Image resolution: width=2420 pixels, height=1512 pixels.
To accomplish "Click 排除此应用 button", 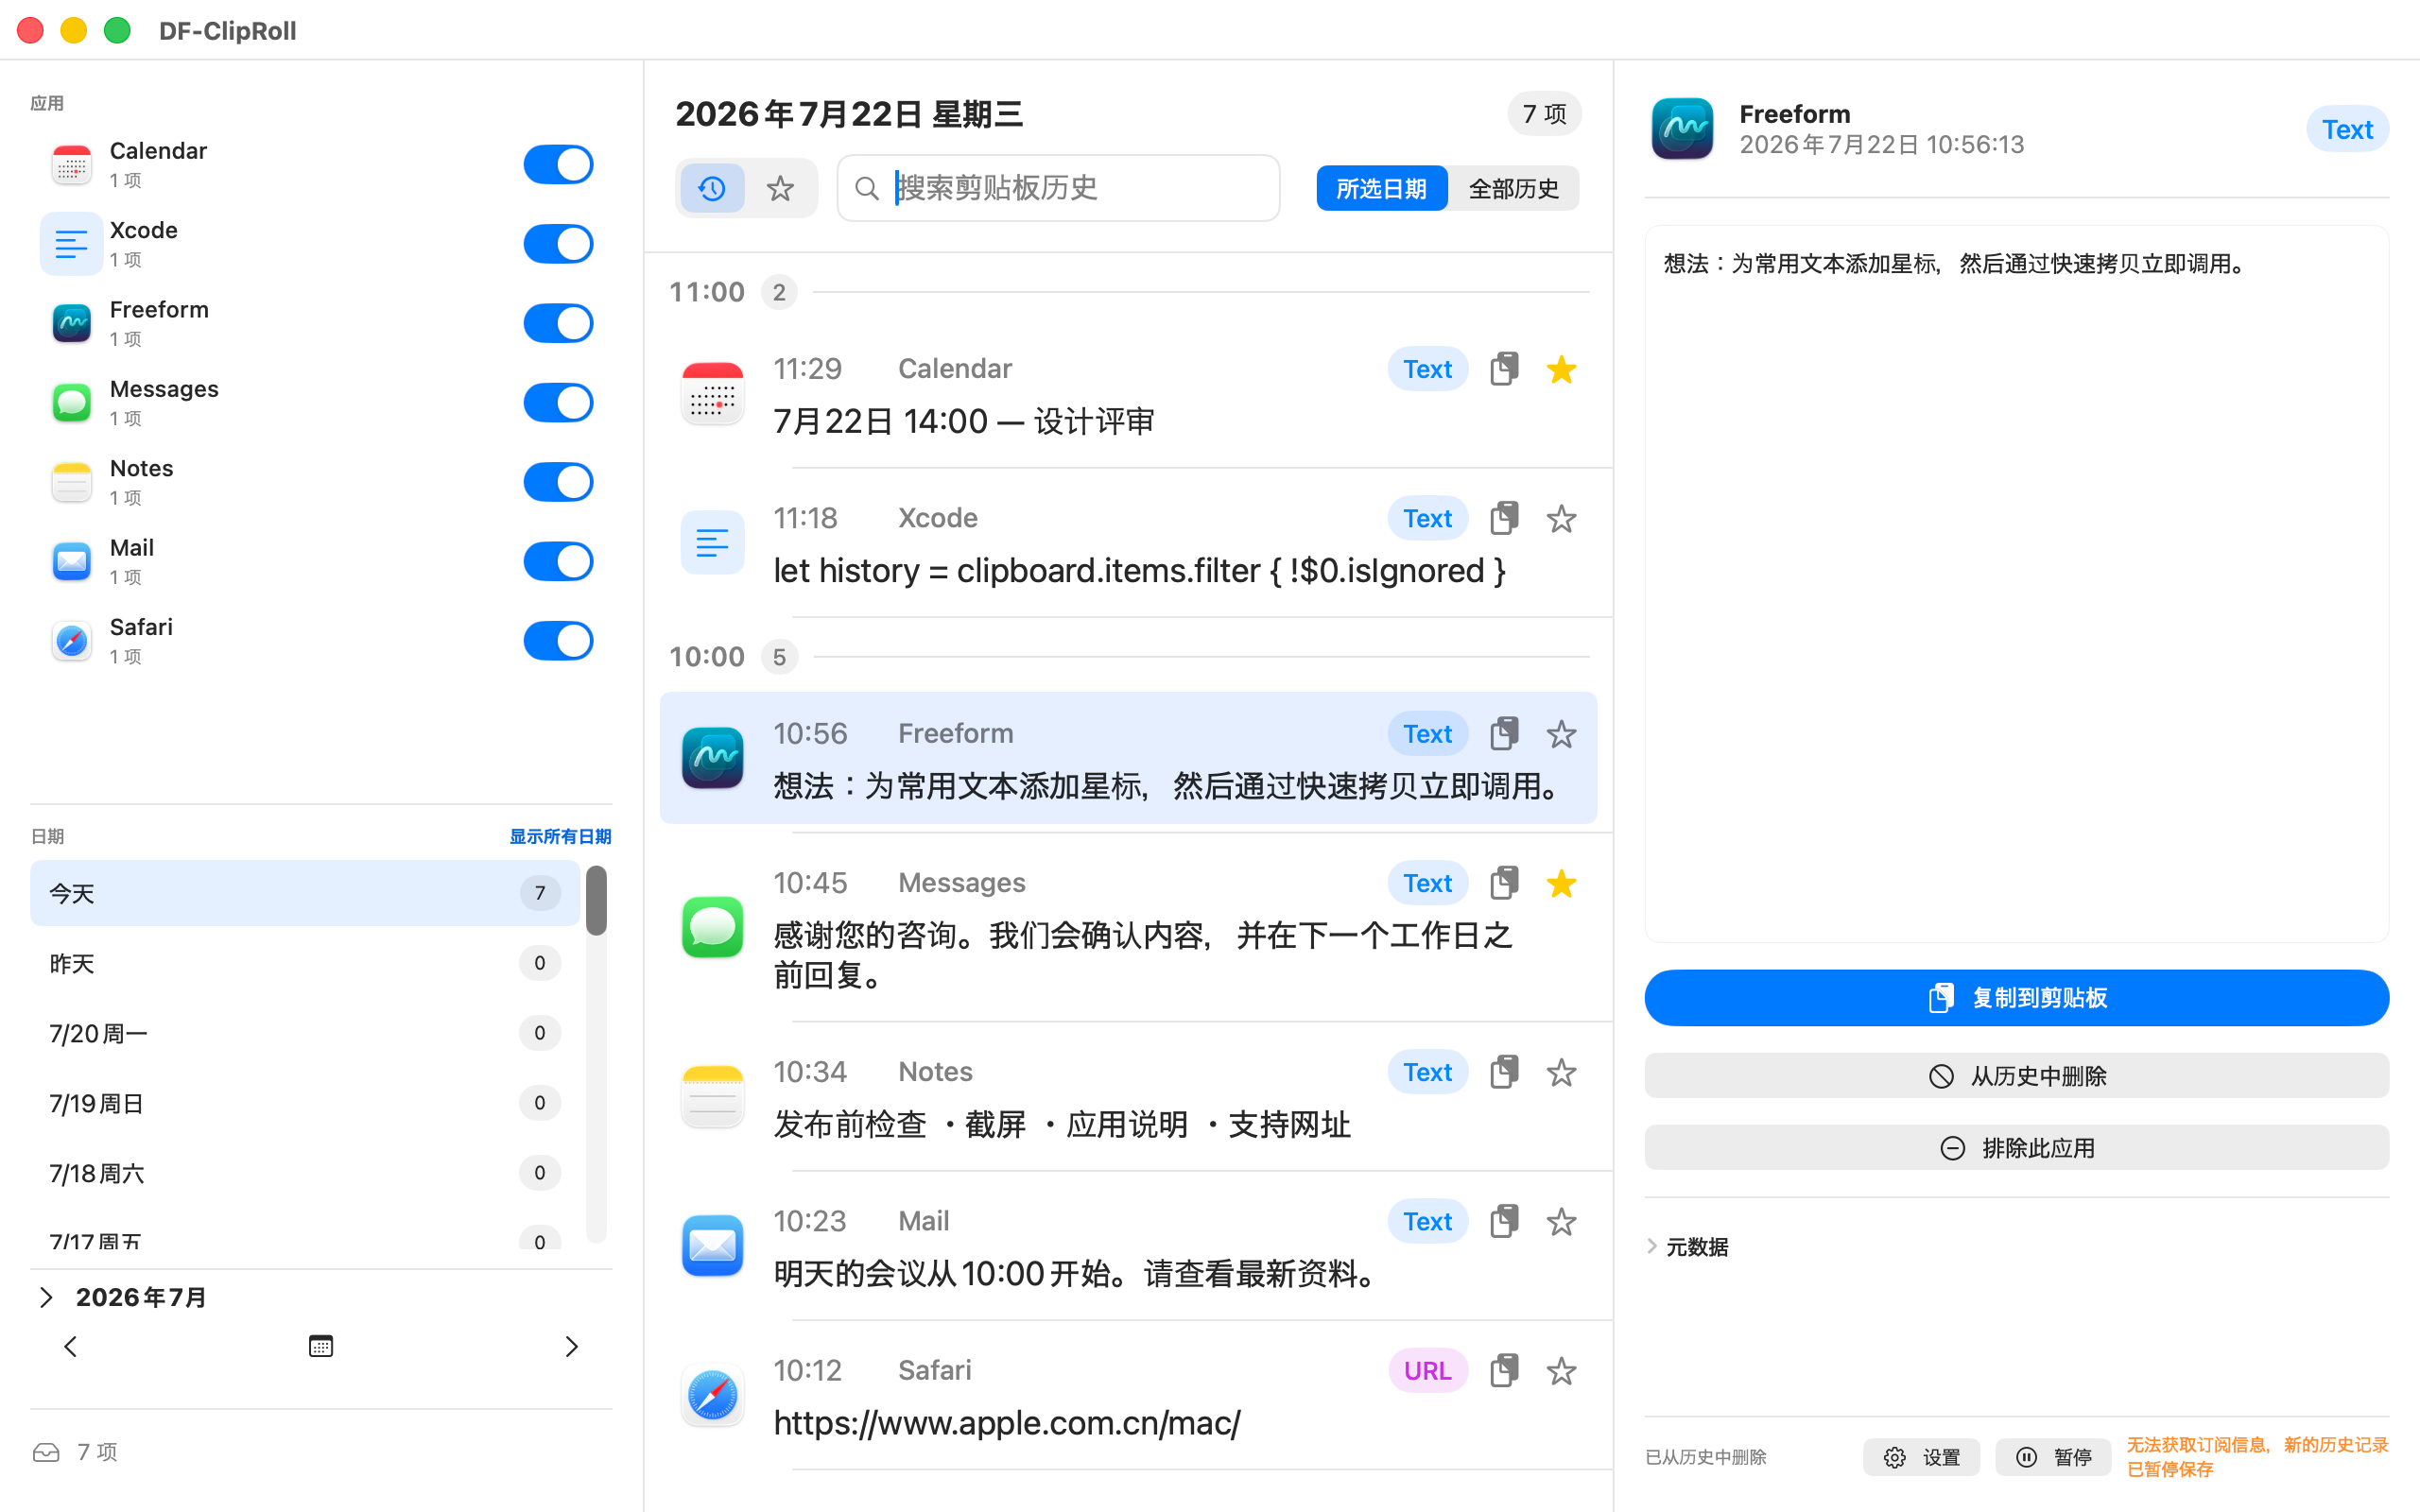I will [x=2016, y=1148].
